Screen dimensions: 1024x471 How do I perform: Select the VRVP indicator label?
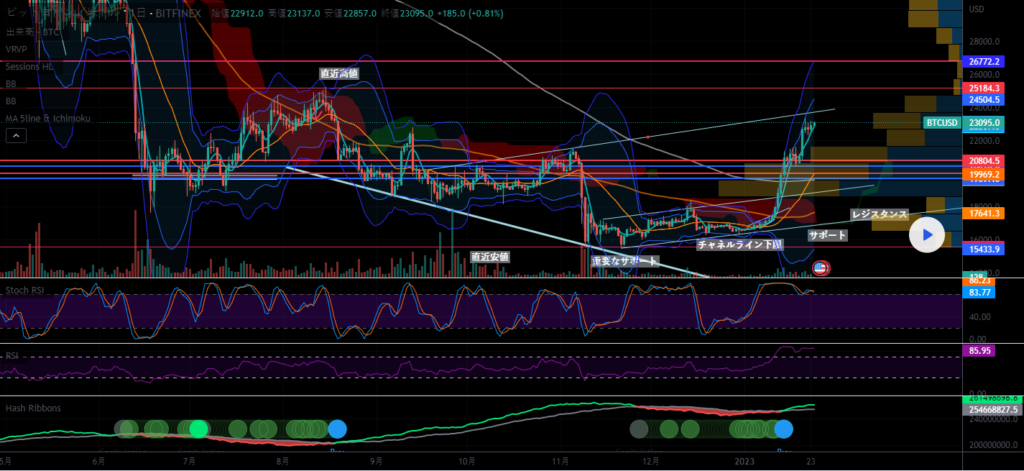[x=17, y=47]
